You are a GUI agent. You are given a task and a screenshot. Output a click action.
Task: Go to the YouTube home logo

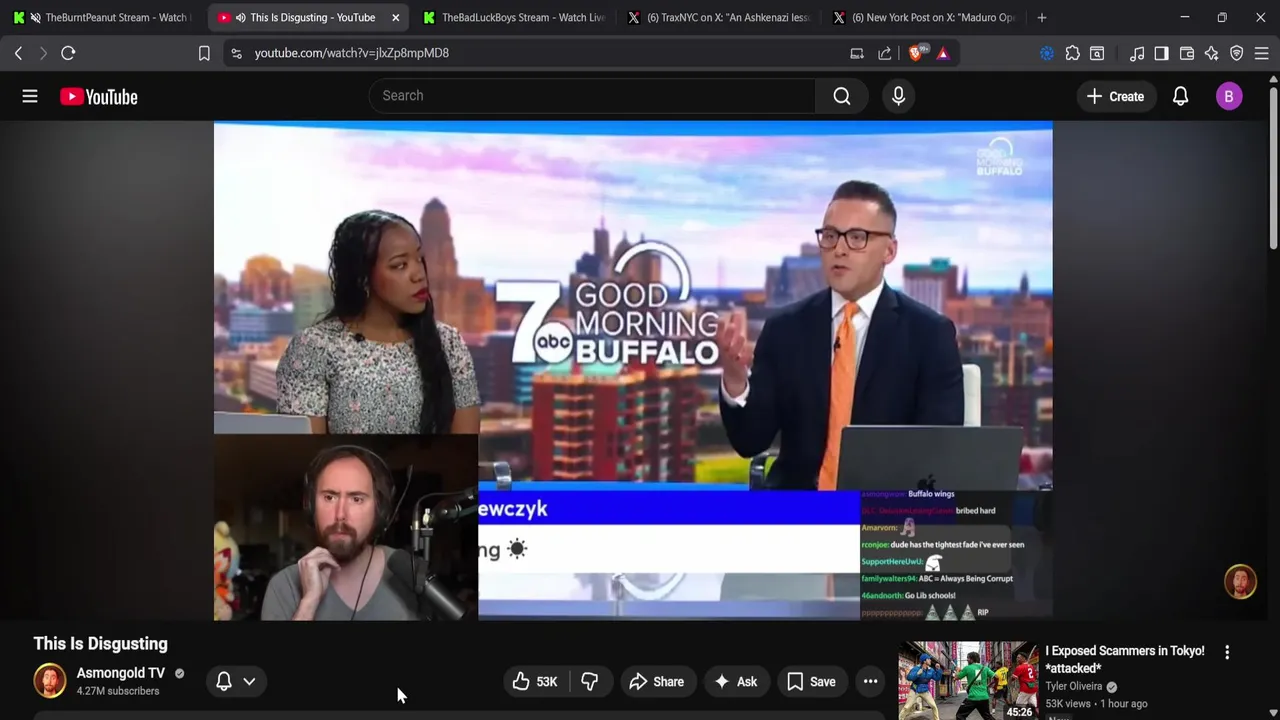coord(99,97)
